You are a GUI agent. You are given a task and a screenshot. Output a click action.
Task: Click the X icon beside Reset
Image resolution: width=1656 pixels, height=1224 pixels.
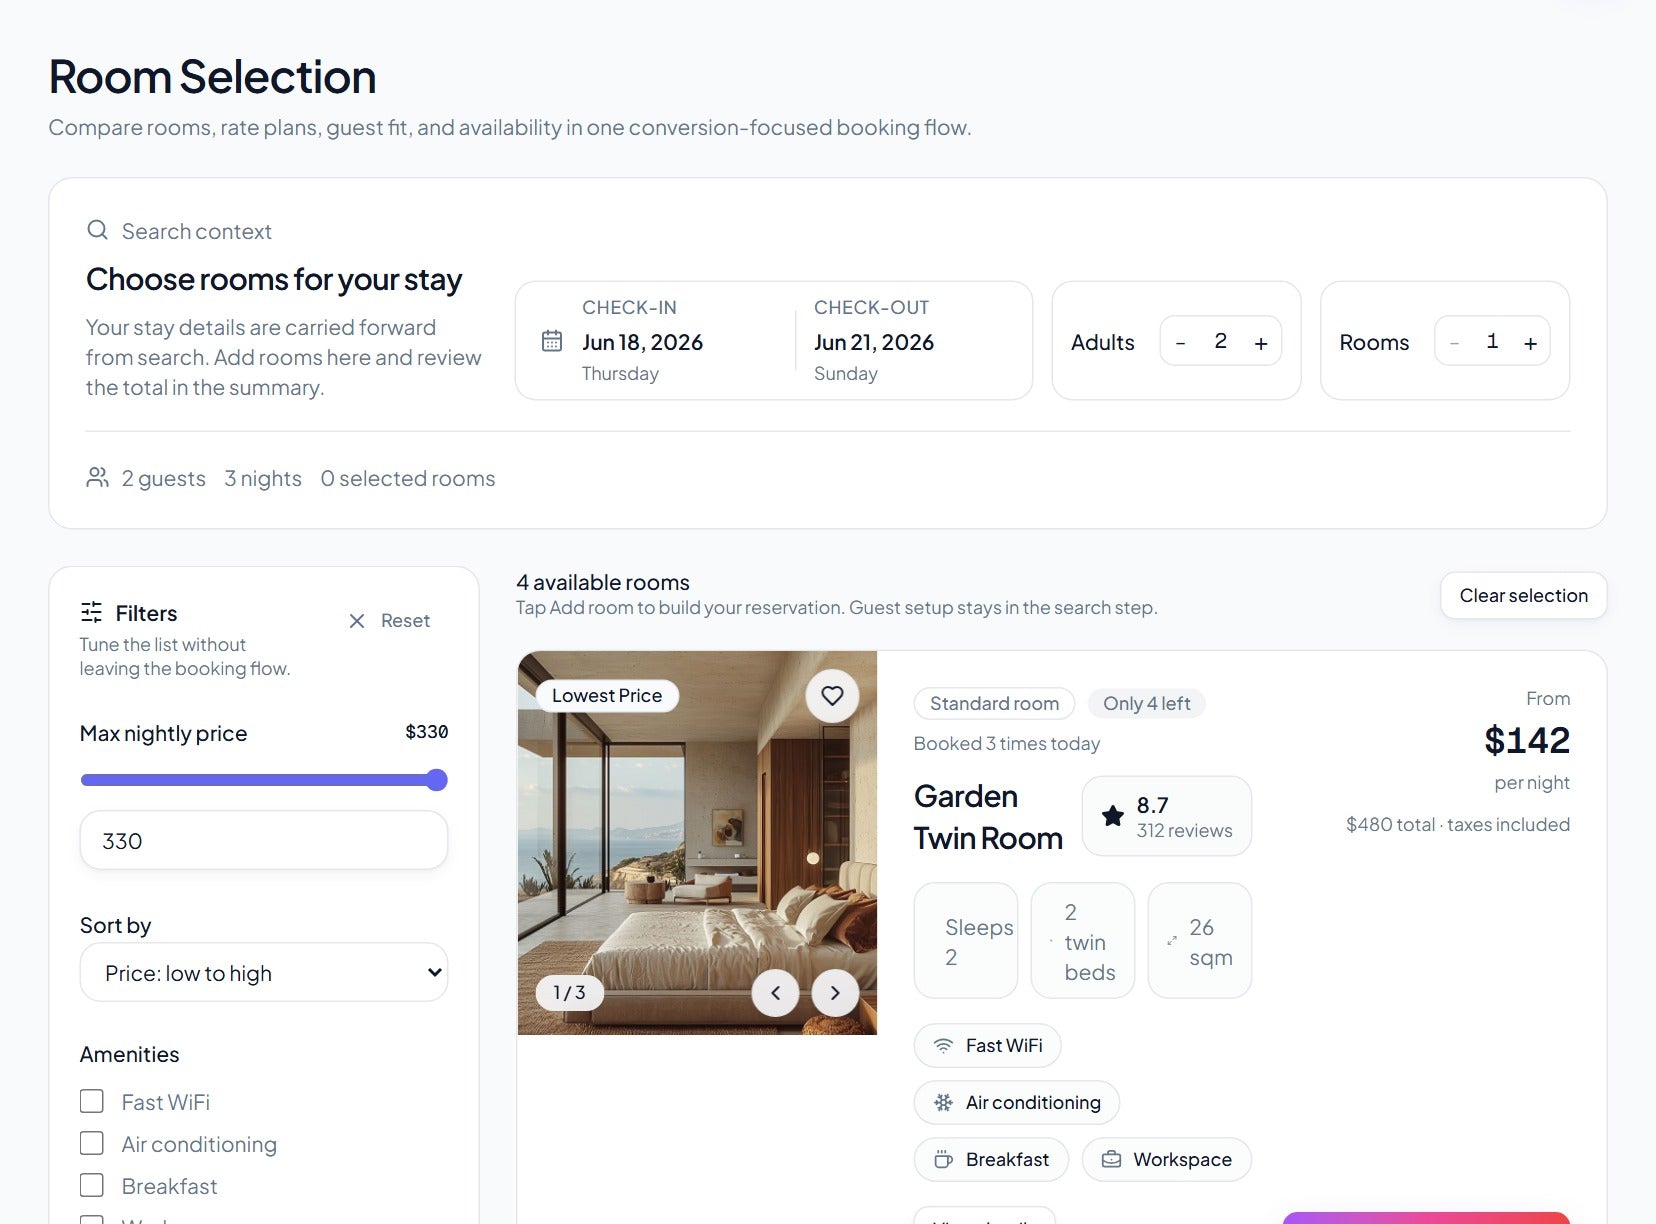(x=357, y=621)
